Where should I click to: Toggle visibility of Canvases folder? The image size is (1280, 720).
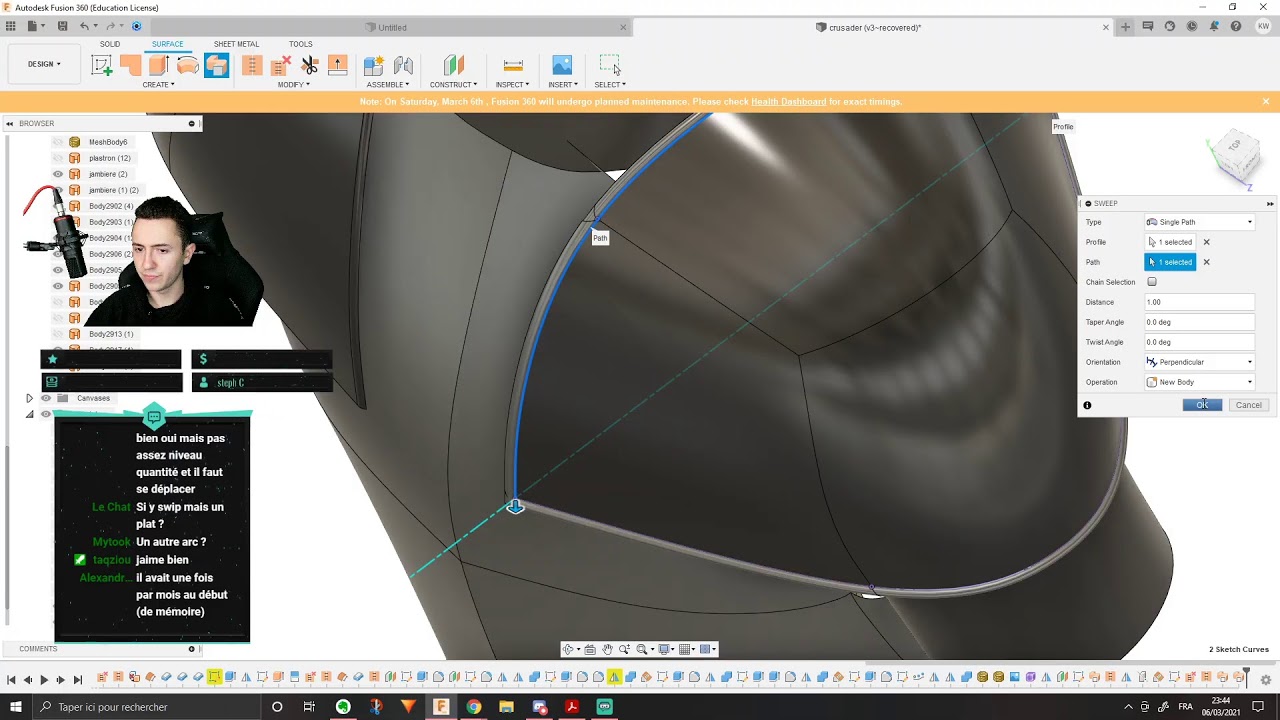point(45,398)
